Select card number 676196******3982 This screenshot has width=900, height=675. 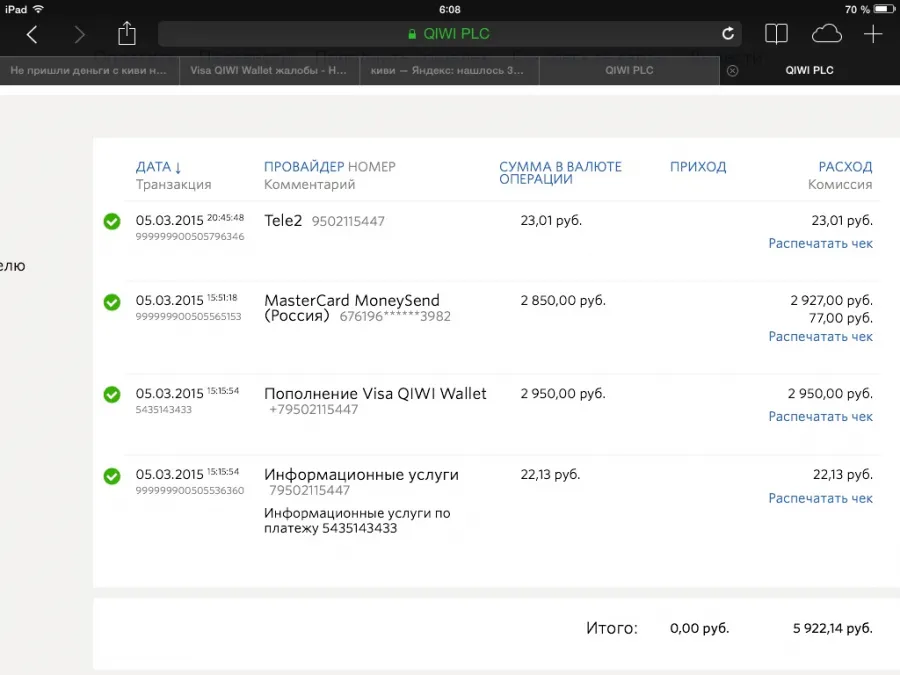click(x=395, y=316)
